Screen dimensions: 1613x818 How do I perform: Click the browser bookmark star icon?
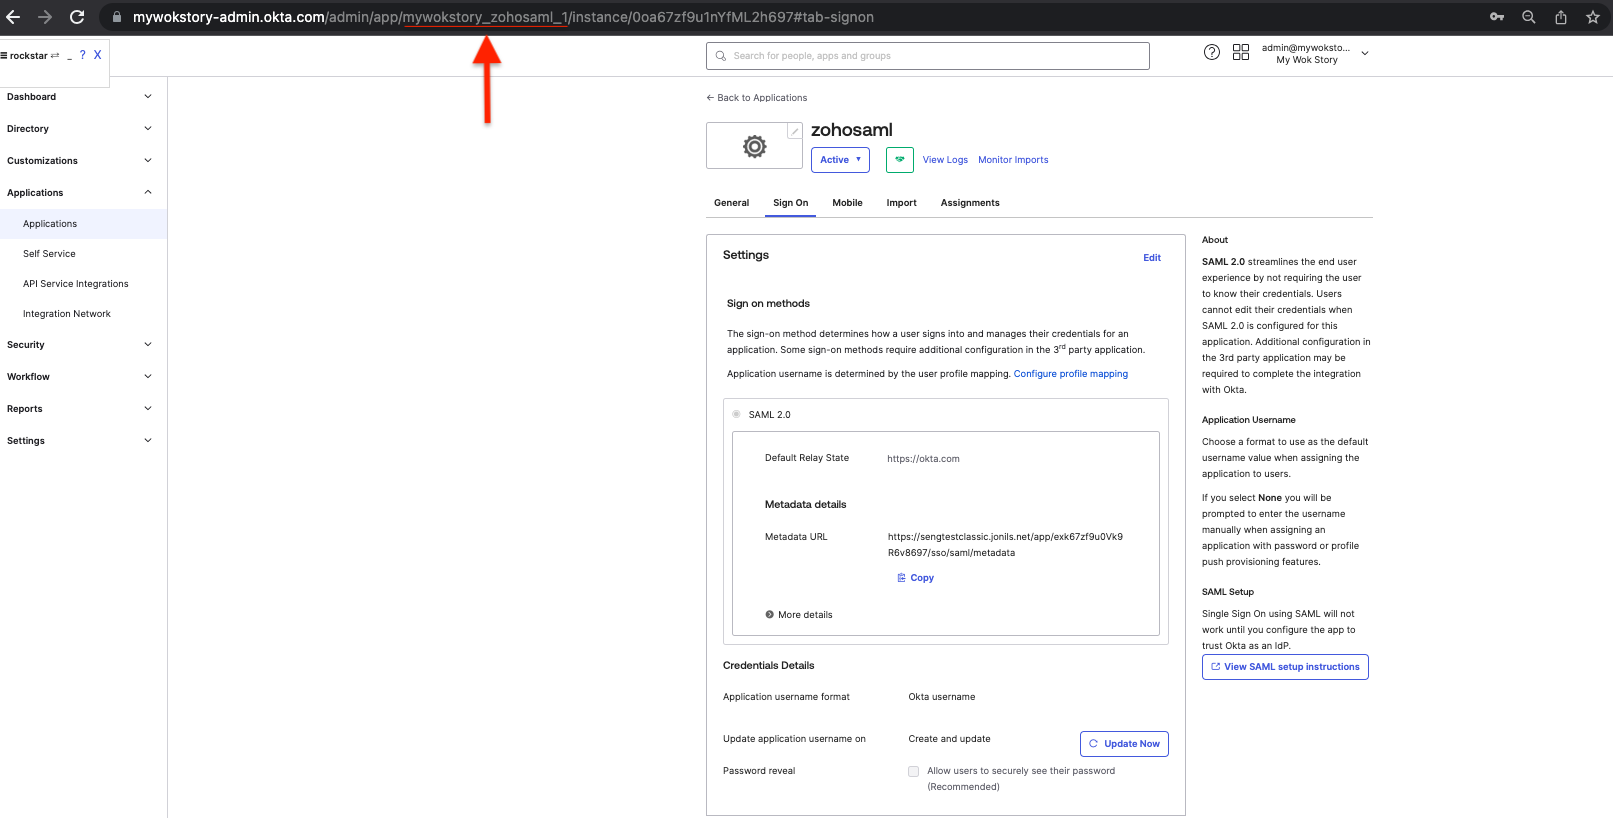pyautogui.click(x=1592, y=17)
